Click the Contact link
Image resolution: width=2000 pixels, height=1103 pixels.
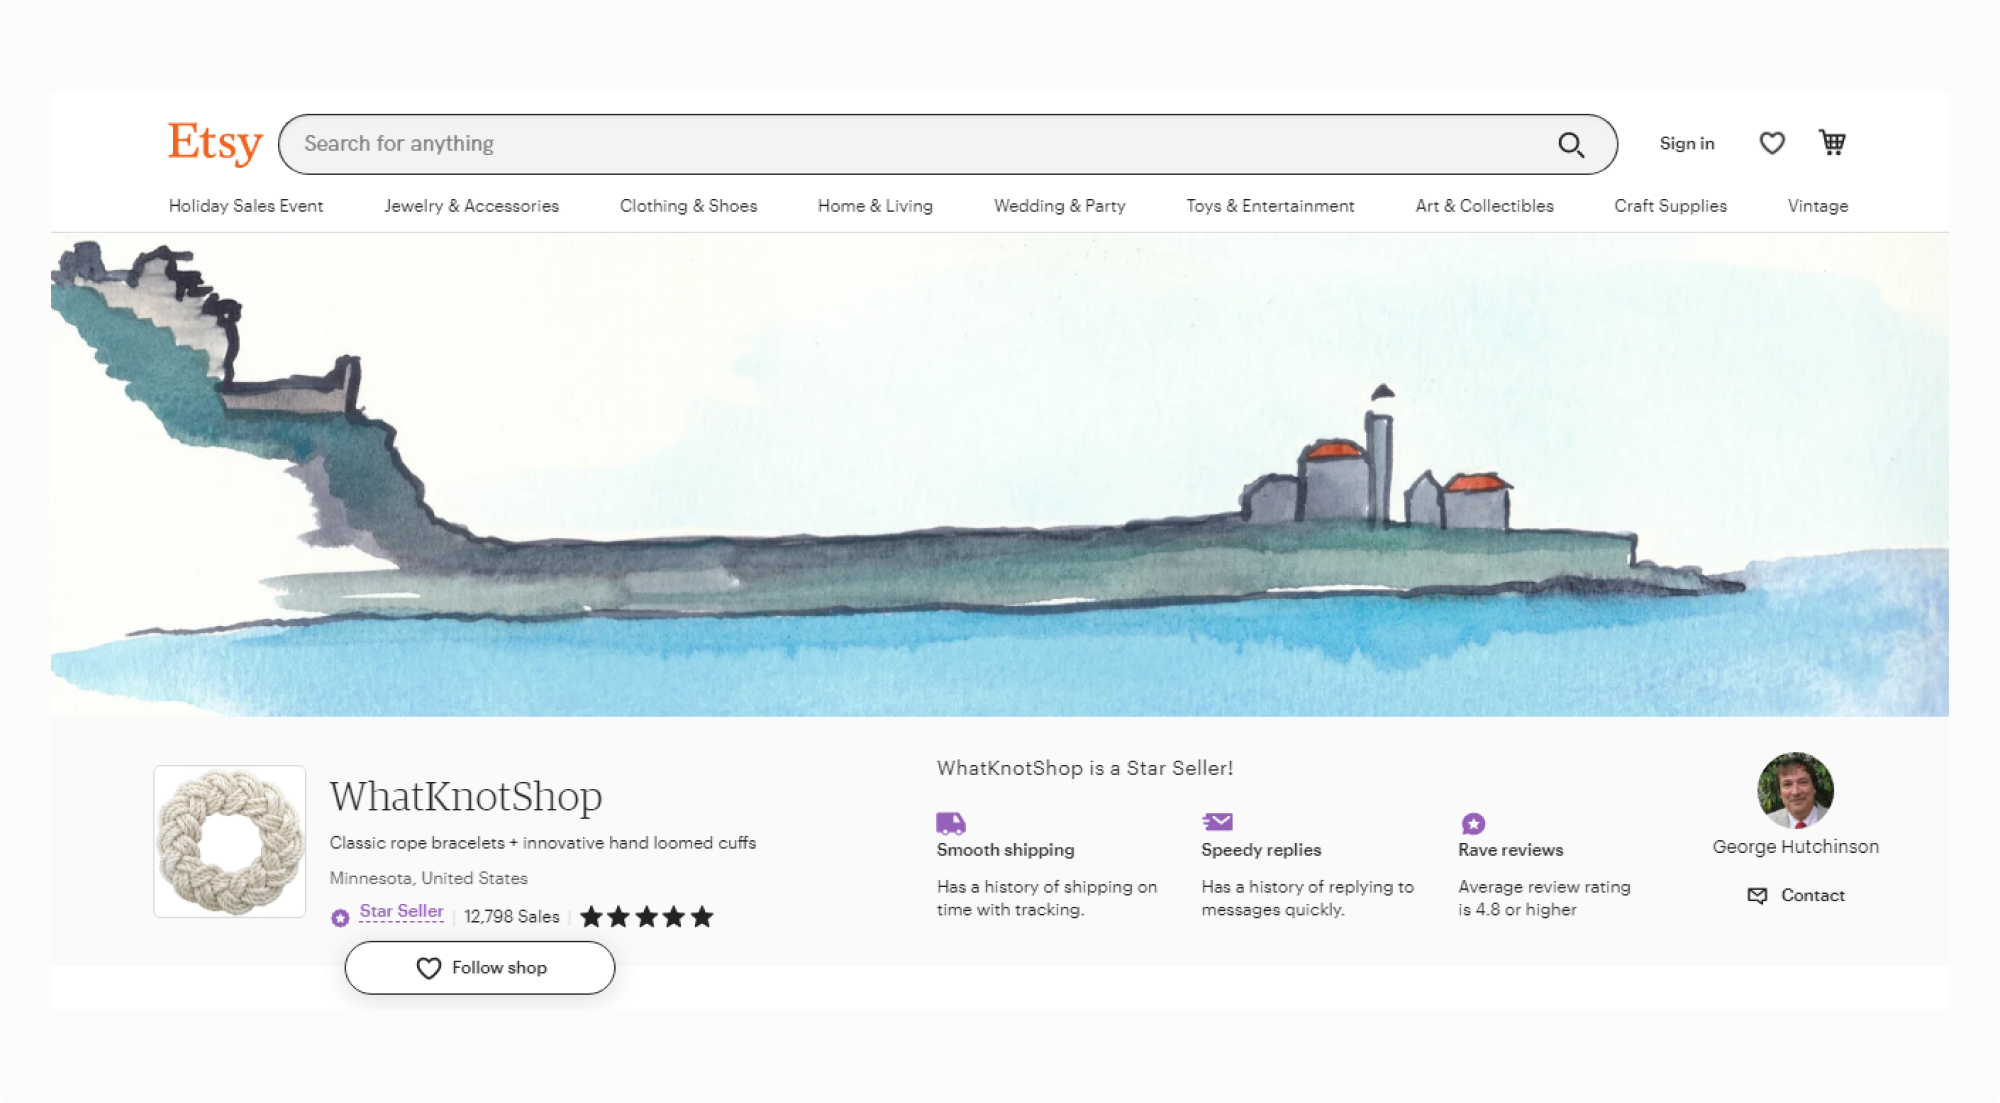[x=1812, y=895]
